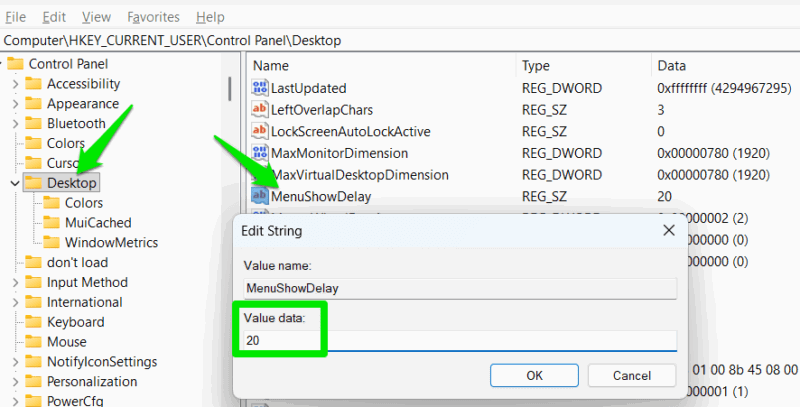Click REG_SZ type of MenuShowDelay row
The width and height of the screenshot is (800, 407).
[x=544, y=196]
